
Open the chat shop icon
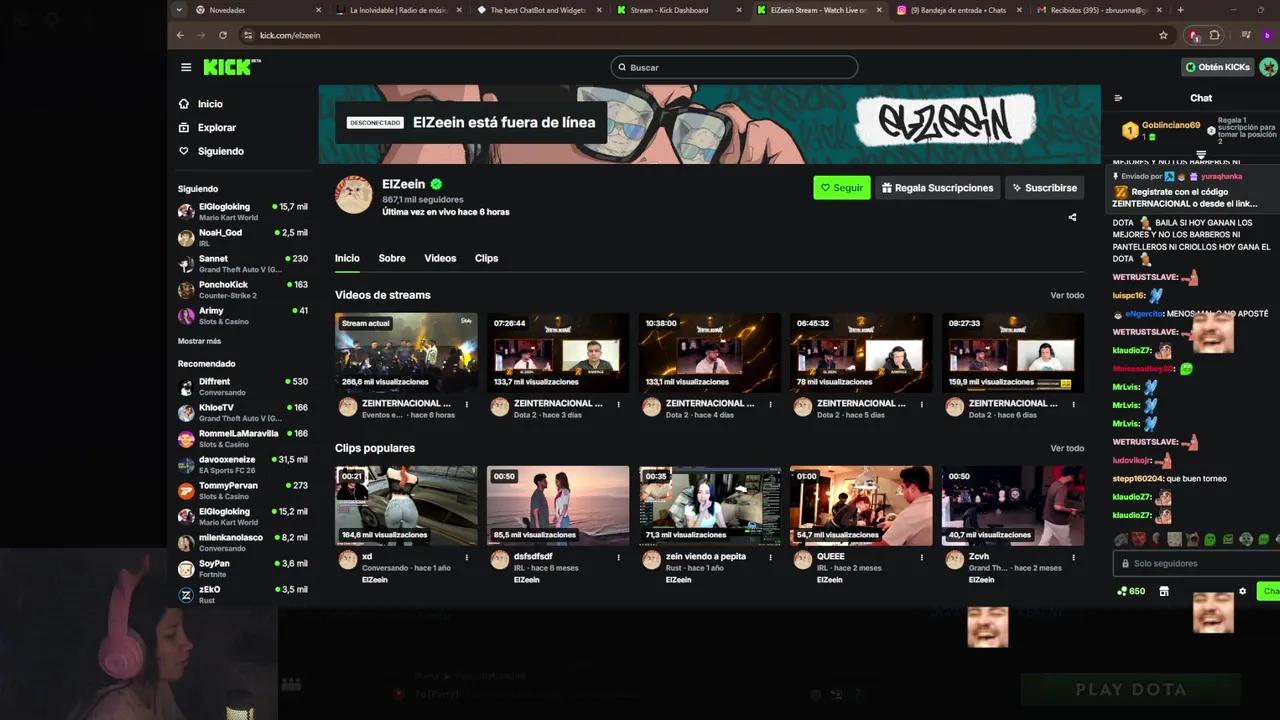point(1164,591)
